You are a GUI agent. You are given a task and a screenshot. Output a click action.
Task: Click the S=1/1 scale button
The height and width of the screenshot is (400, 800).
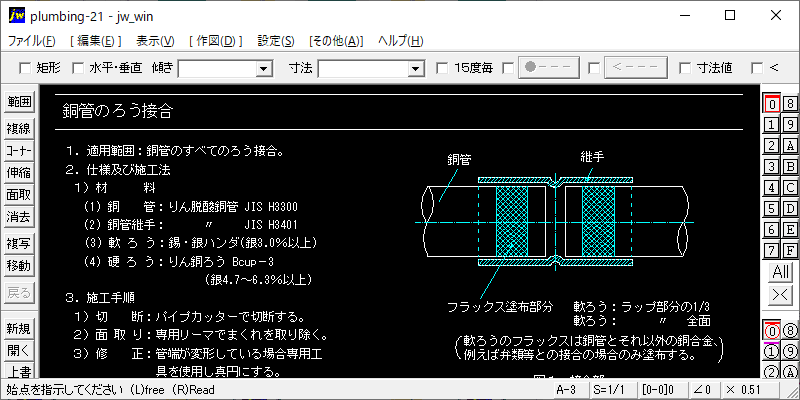point(613,390)
